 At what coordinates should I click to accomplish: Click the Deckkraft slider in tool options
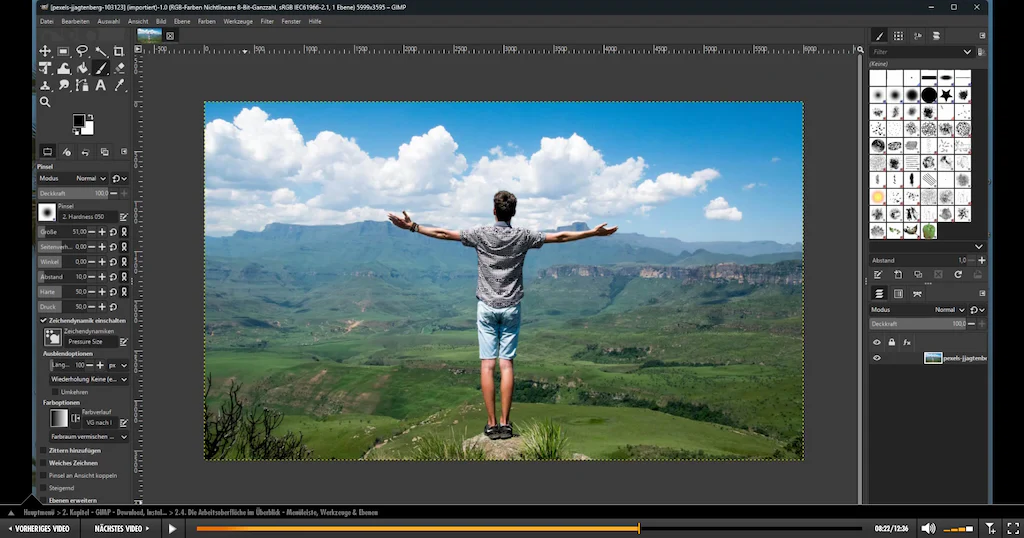point(73,193)
